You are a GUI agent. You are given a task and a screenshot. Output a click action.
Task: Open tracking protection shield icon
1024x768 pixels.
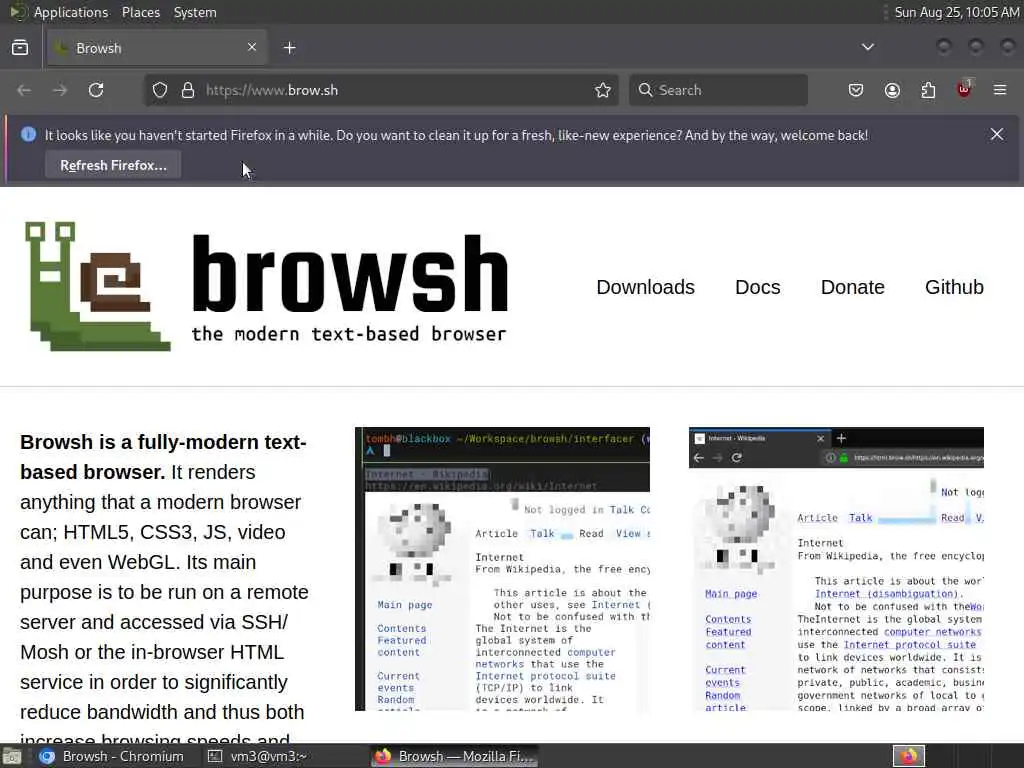(x=160, y=90)
